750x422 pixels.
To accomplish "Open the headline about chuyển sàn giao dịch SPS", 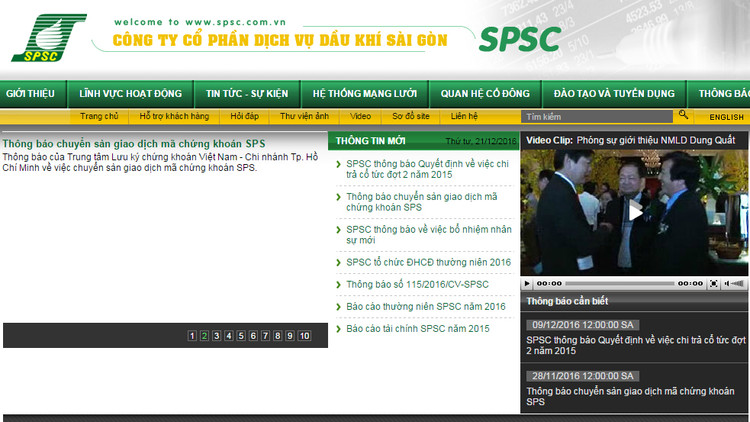I will [x=134, y=143].
